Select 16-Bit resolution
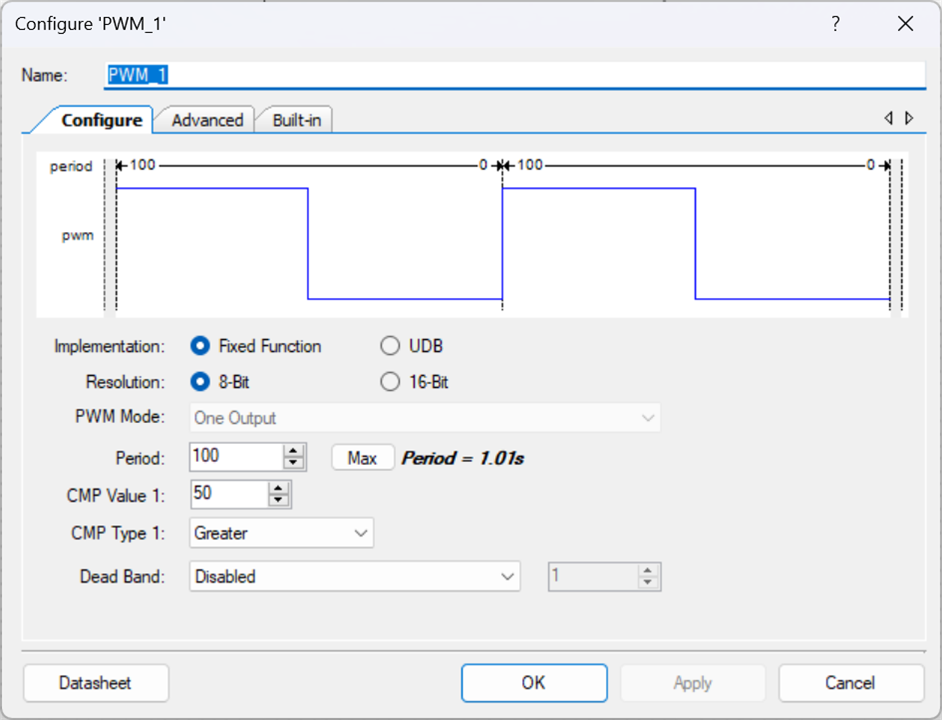 coord(390,382)
